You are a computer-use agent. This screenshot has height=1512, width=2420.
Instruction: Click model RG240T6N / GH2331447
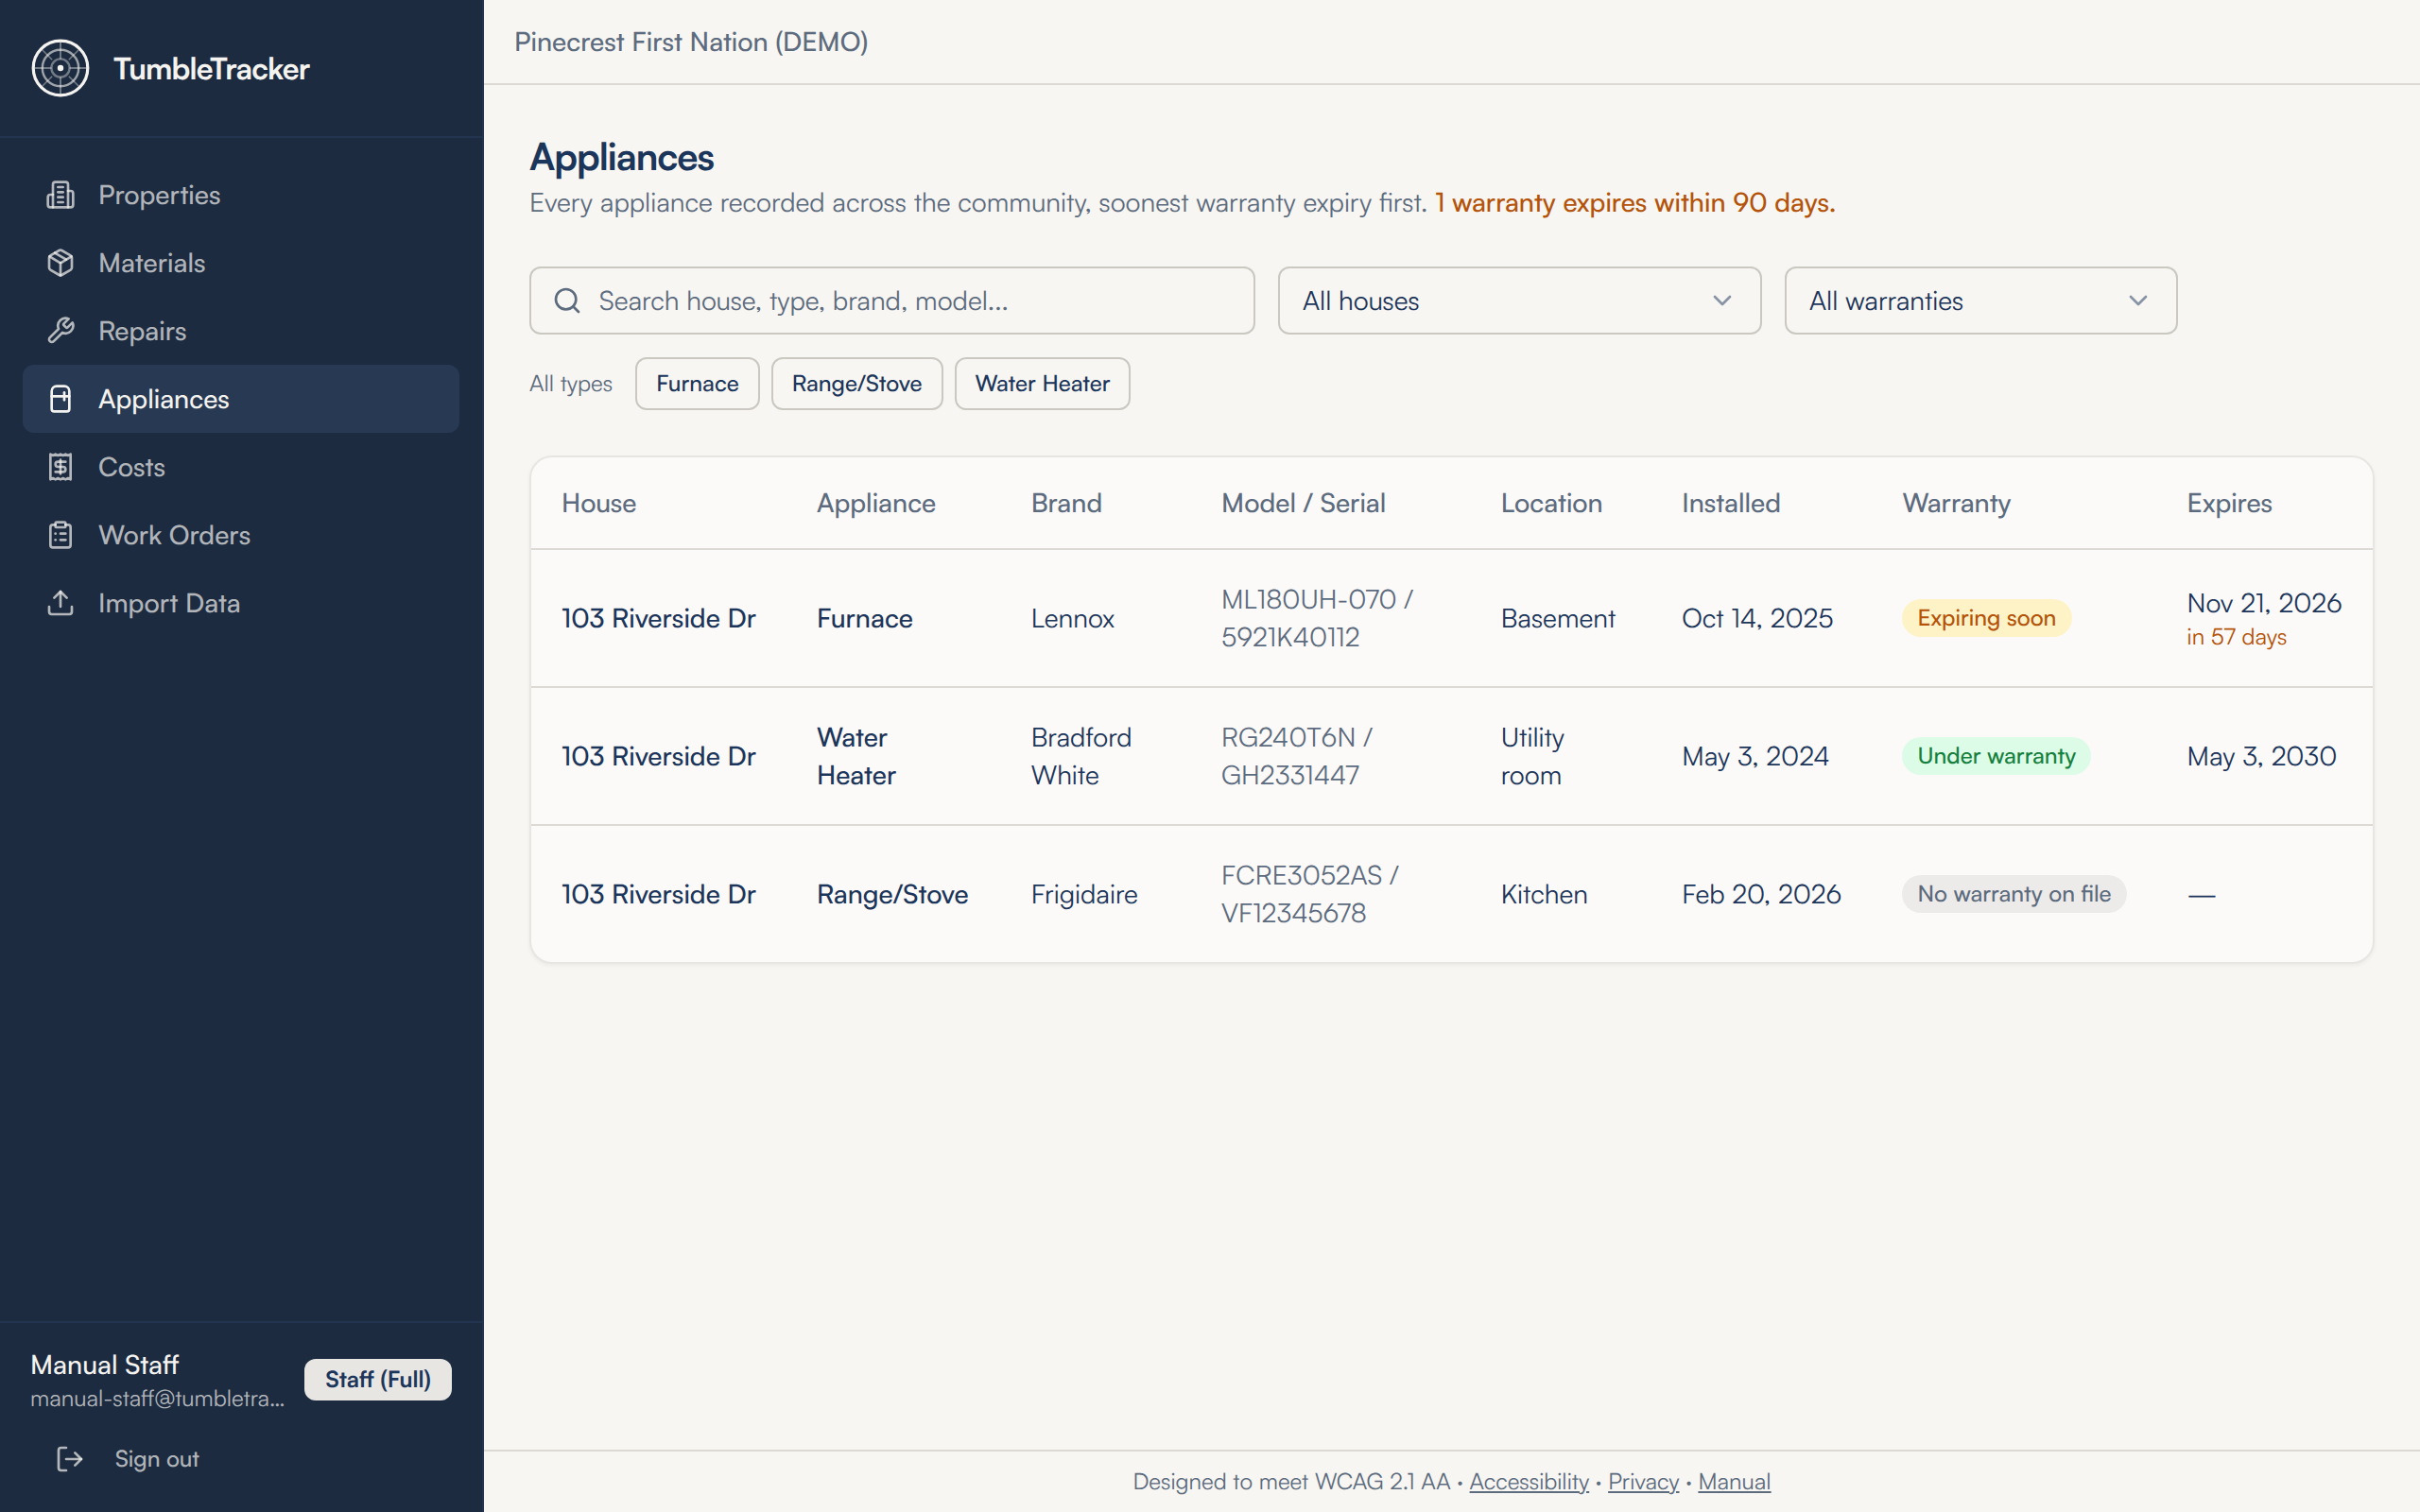pyautogui.click(x=1297, y=756)
